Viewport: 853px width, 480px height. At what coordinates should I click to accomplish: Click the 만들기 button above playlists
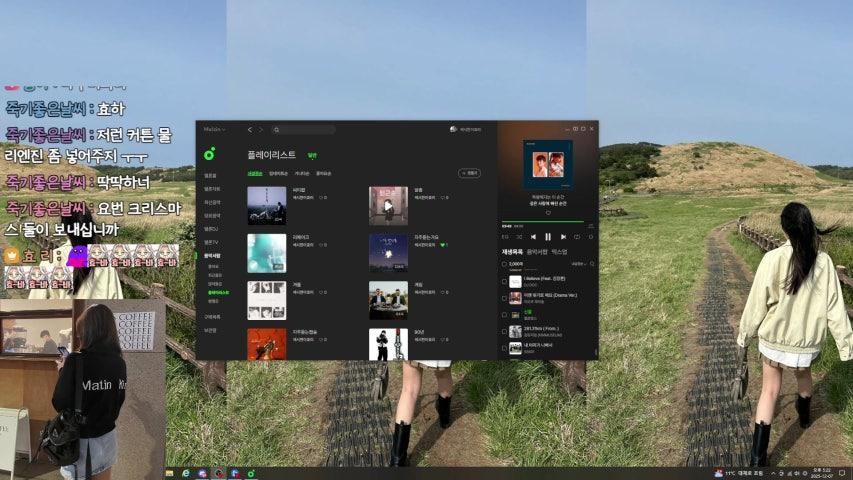click(x=468, y=173)
